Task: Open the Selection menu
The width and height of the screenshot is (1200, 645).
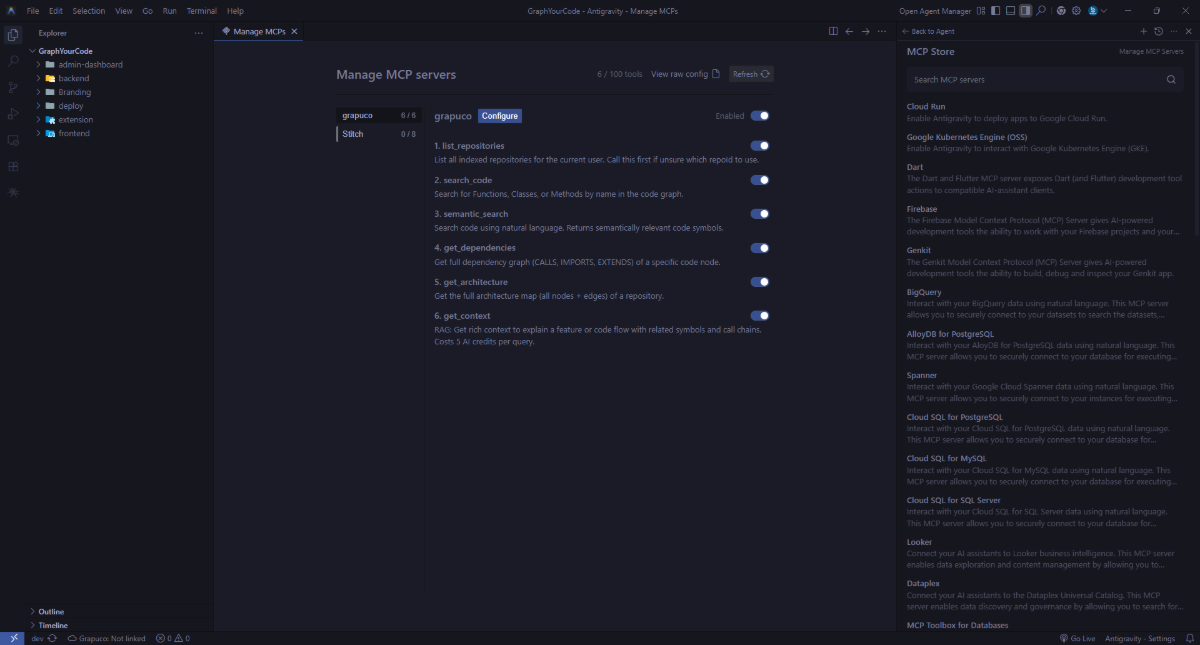Action: point(89,11)
